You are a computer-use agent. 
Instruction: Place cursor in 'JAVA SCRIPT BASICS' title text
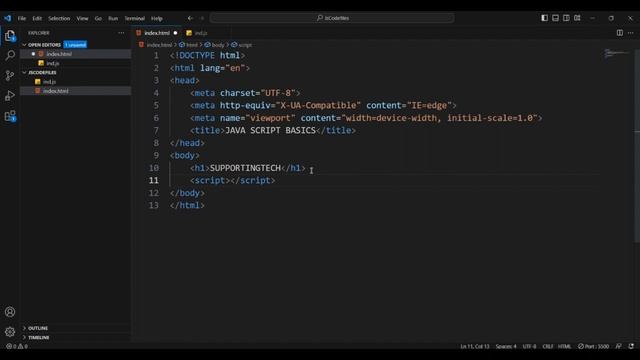pyautogui.click(x=270, y=130)
